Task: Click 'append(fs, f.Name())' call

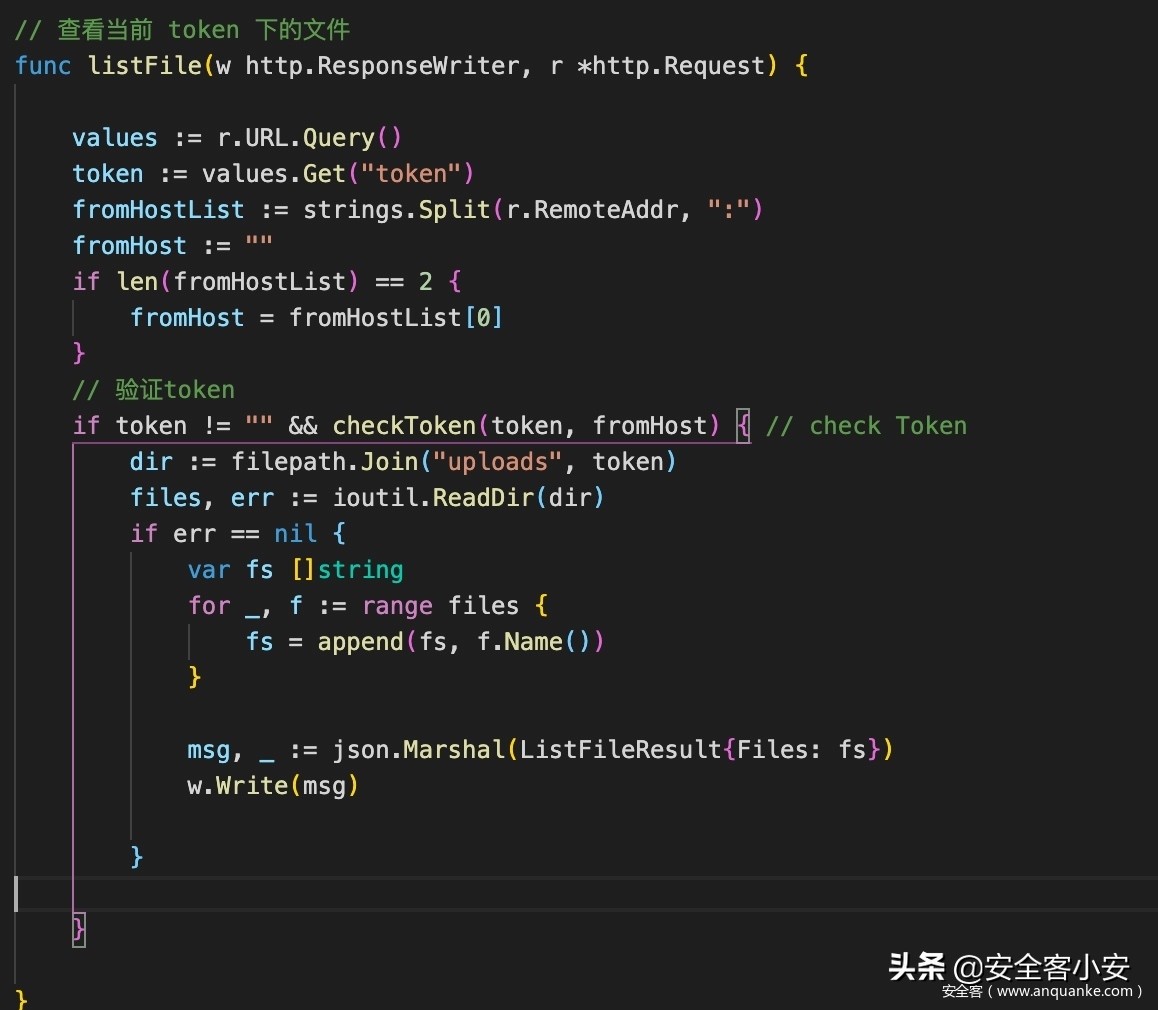Action: click(461, 642)
